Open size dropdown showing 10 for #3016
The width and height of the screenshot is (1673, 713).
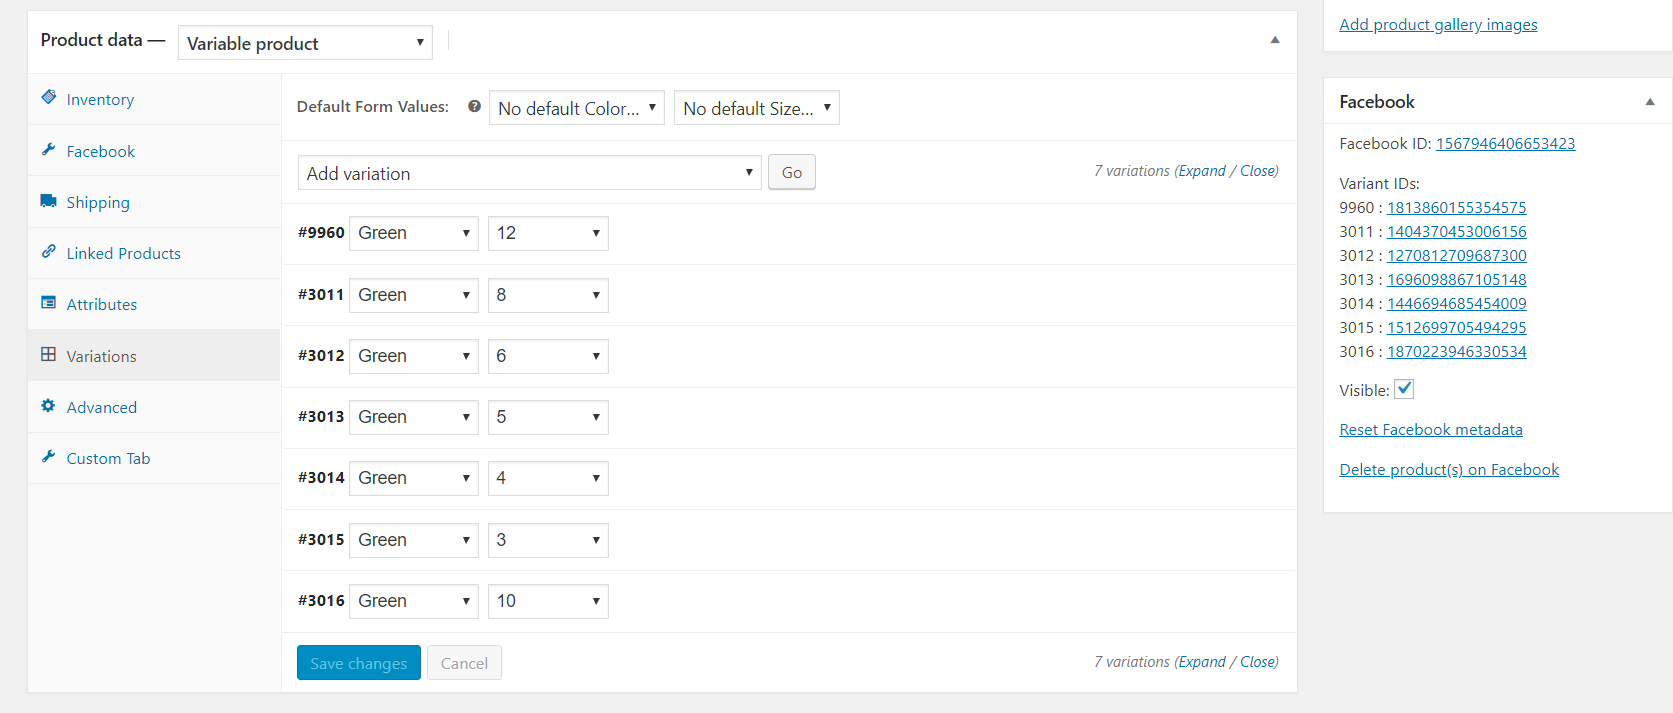coord(548,601)
